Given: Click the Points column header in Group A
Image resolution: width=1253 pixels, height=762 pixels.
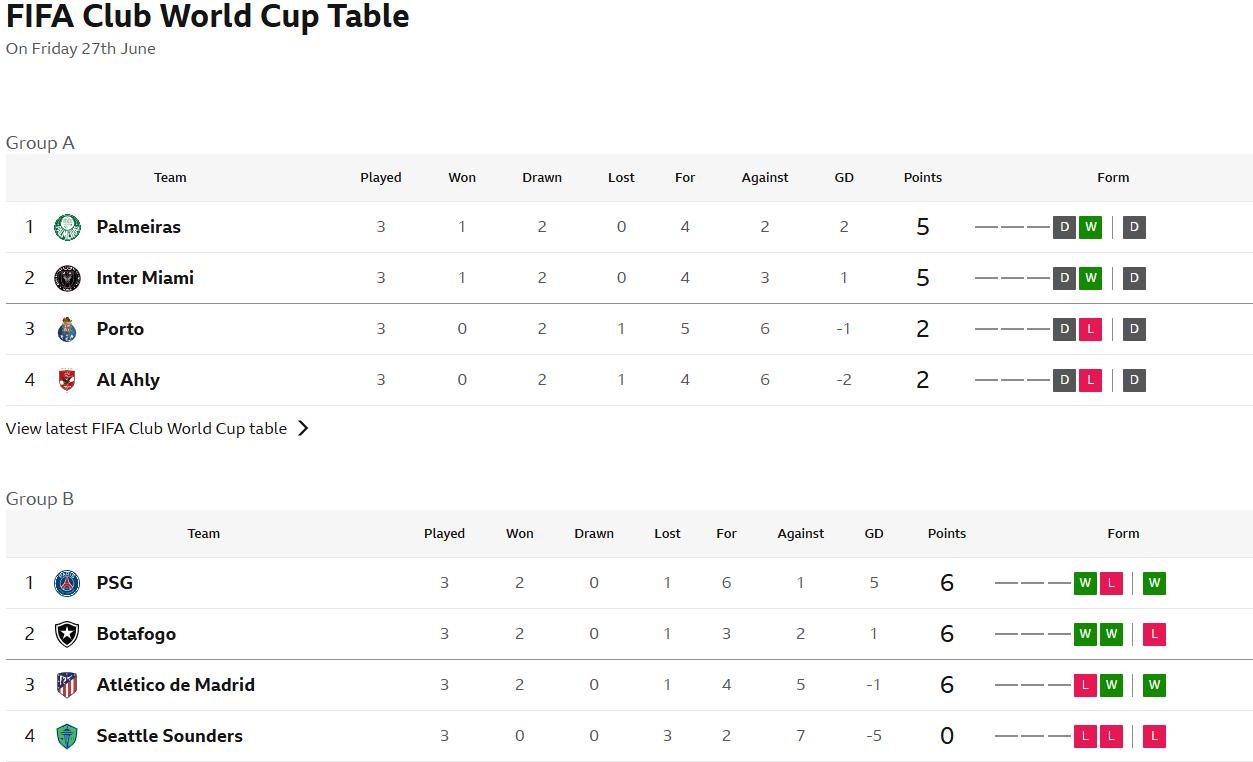Looking at the screenshot, I should click(x=923, y=178).
